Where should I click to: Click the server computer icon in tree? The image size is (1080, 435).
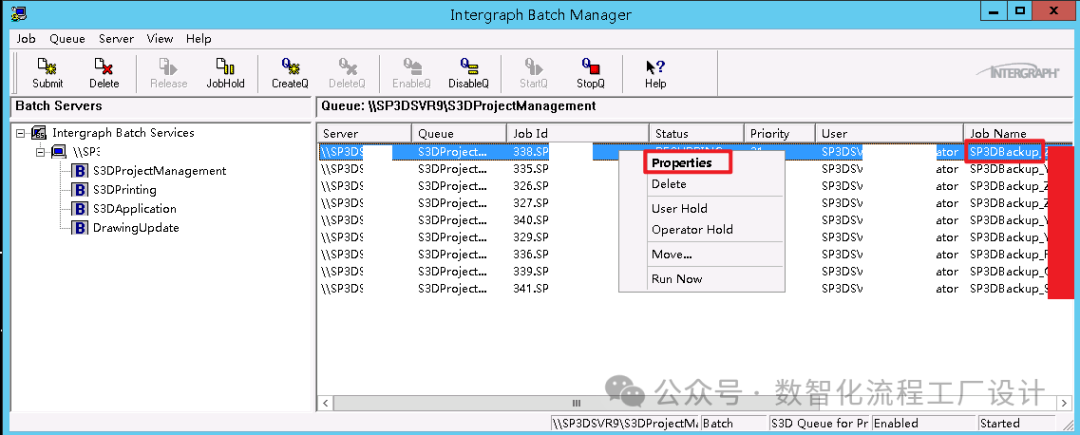[59, 151]
